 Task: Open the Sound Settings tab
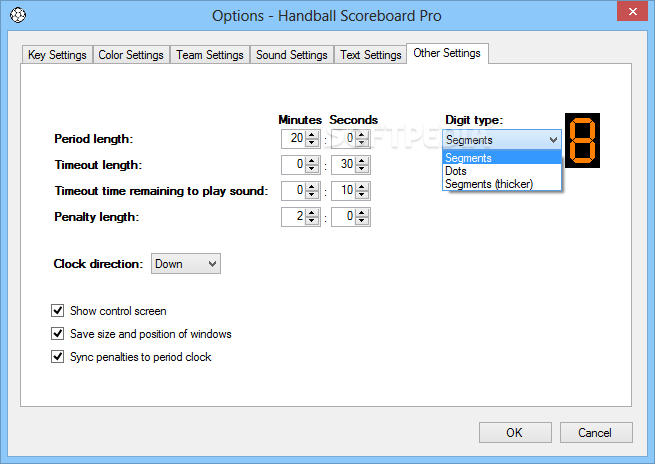tap(292, 55)
